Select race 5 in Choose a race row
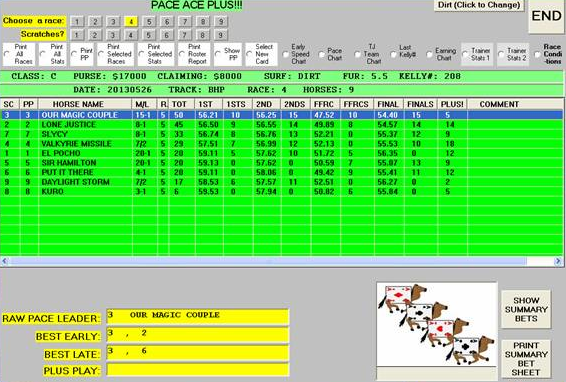This screenshot has height=382, width=566. pyautogui.click(x=149, y=22)
